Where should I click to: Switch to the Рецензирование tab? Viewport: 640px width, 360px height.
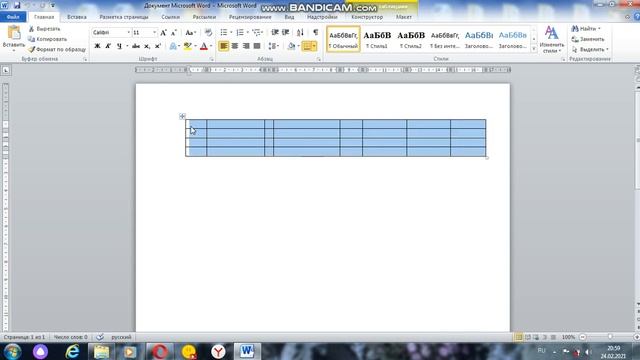tap(250, 17)
